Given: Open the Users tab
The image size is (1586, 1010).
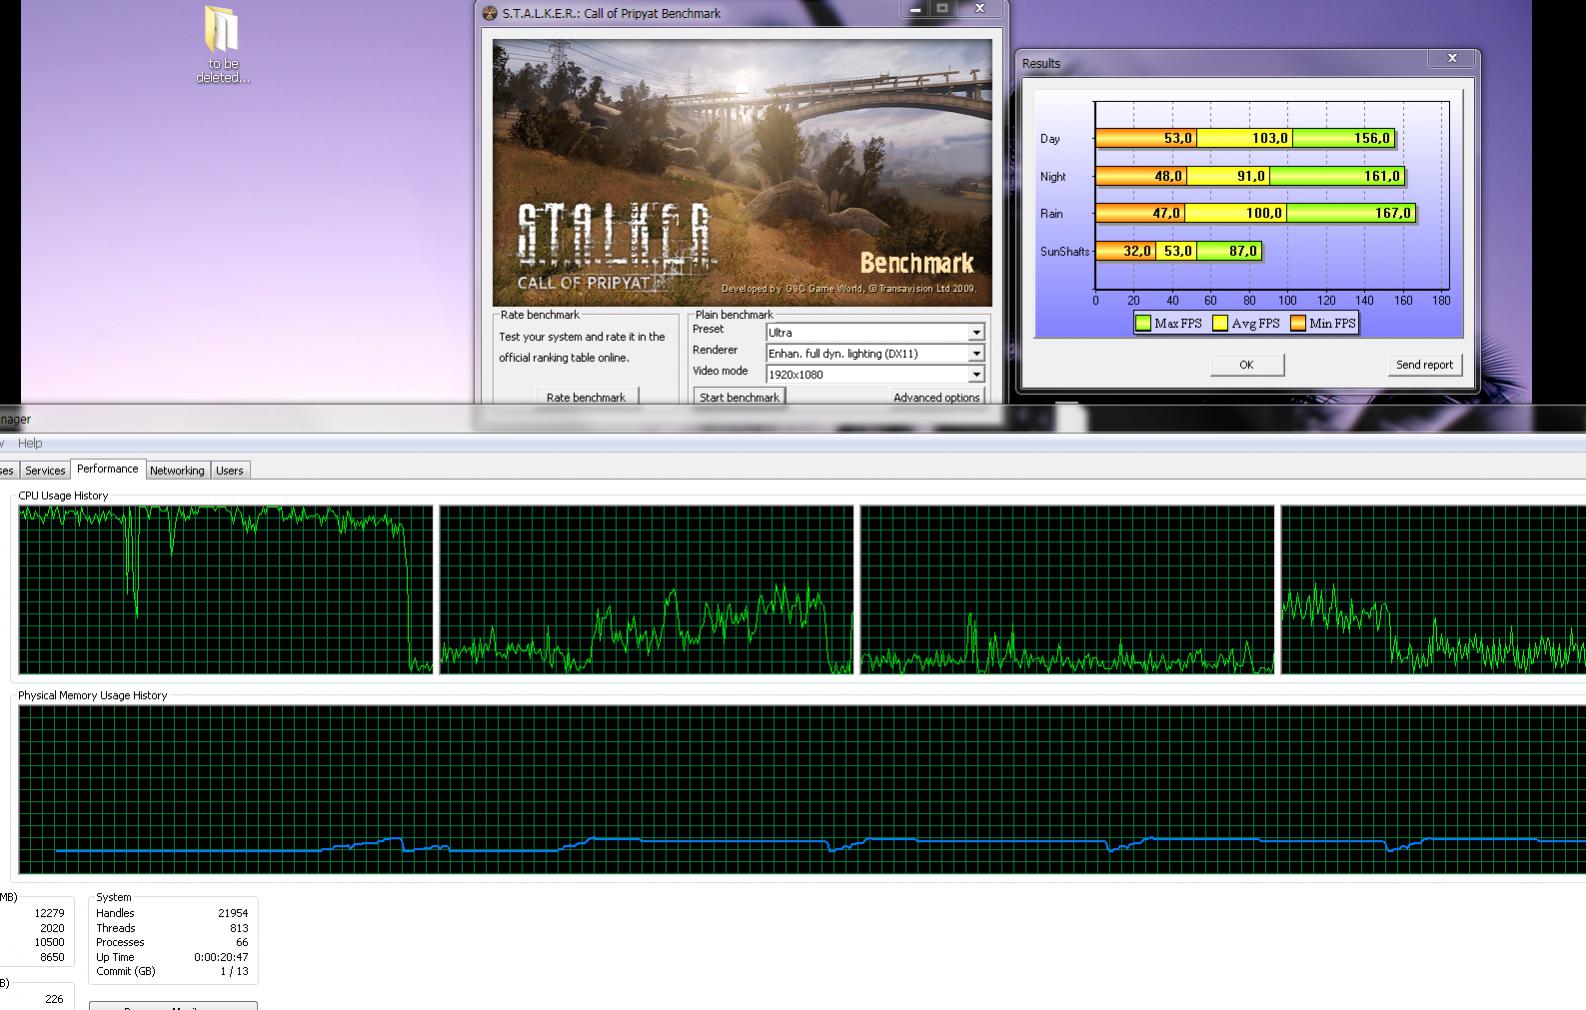Looking at the screenshot, I should 230,470.
